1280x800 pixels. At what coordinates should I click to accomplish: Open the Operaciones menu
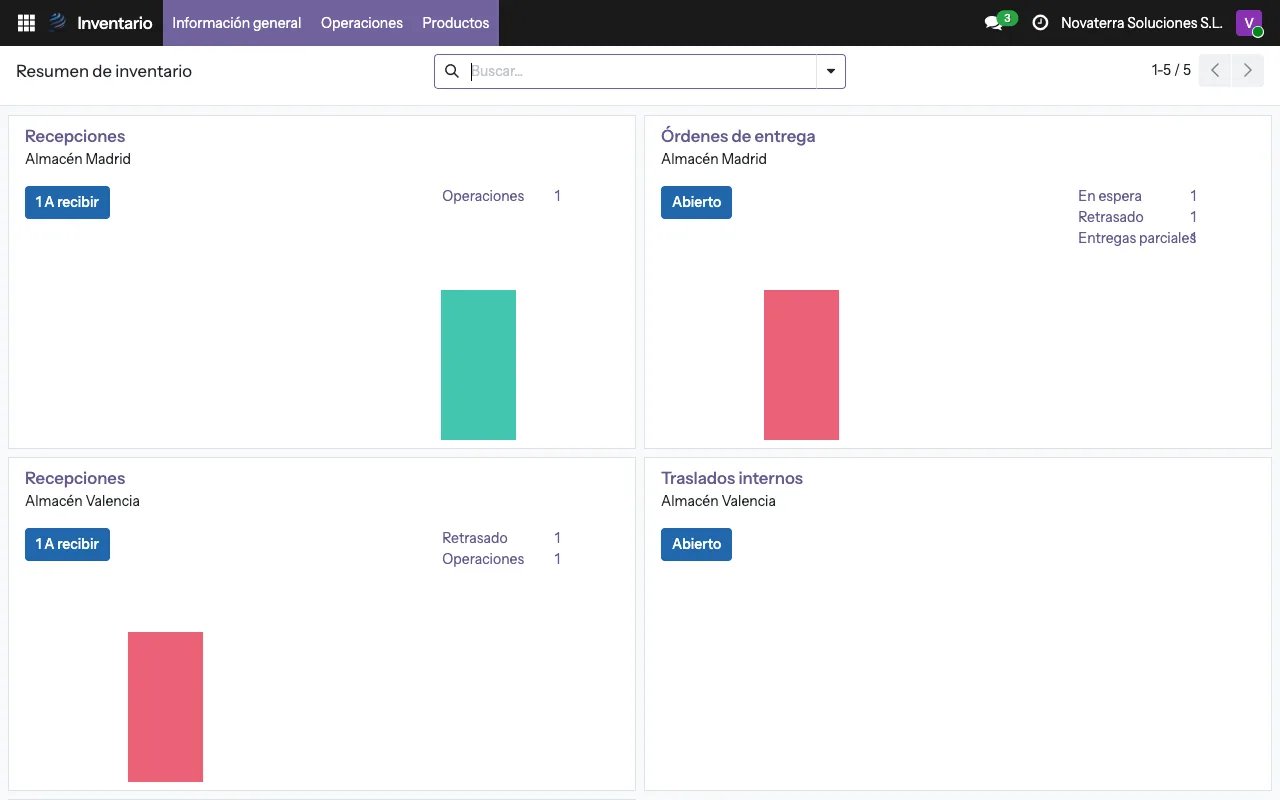tap(362, 23)
